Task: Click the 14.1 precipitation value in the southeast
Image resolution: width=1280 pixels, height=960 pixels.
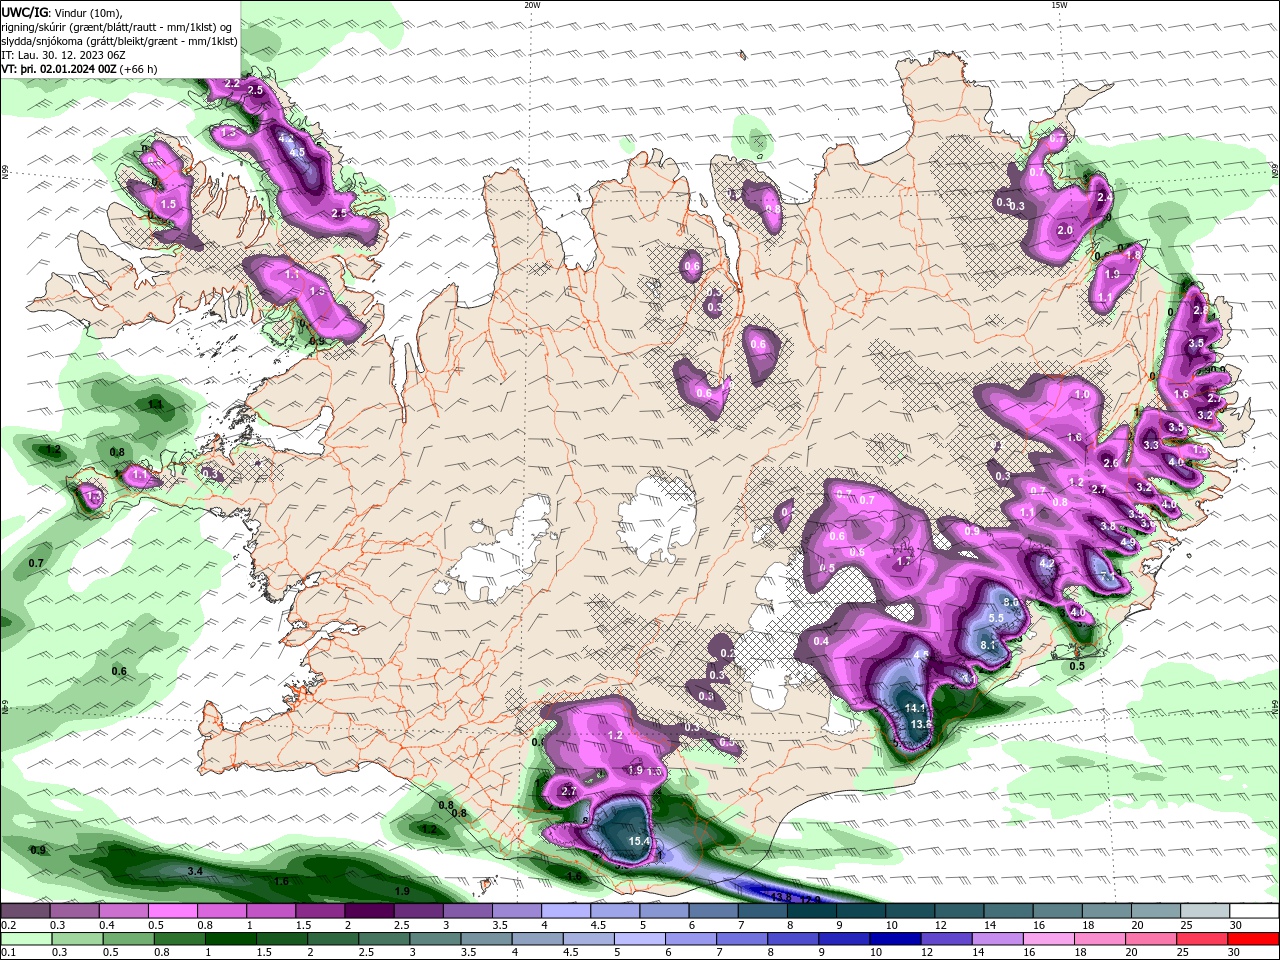Action: 915,708
